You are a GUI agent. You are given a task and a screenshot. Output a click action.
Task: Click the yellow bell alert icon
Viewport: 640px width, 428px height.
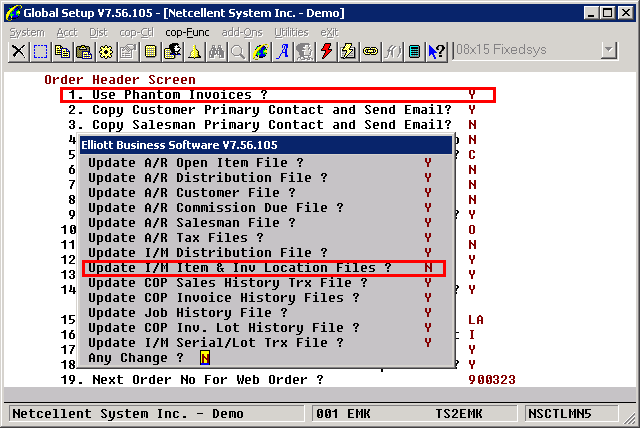click(x=194, y=52)
